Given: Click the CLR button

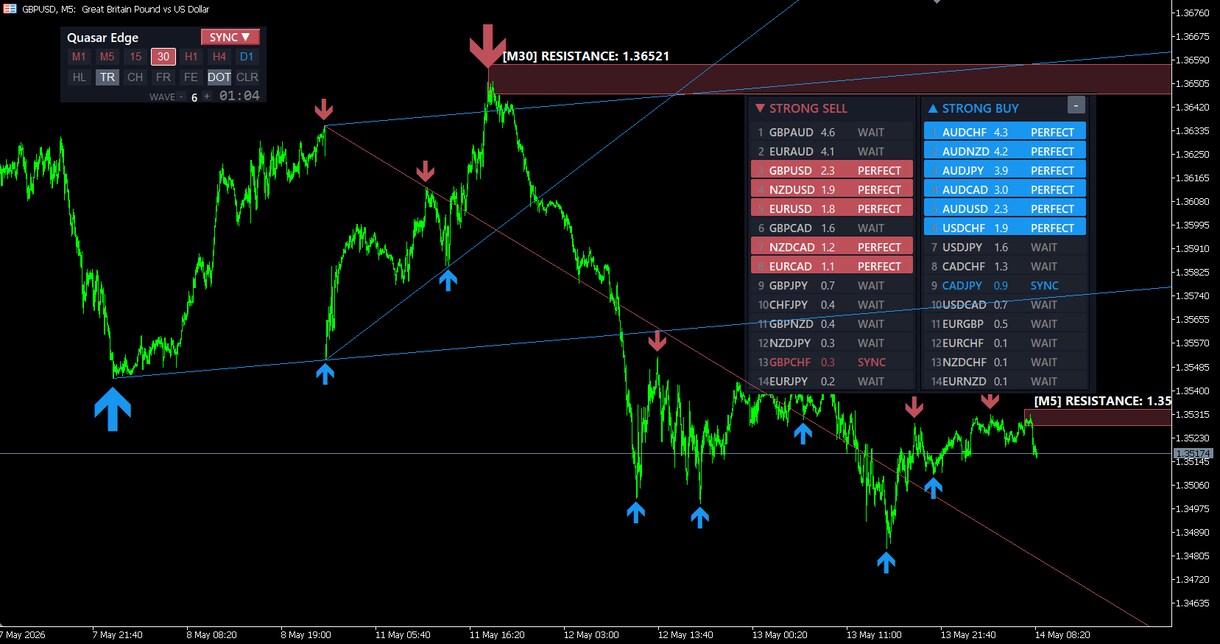Looking at the screenshot, I should coord(247,77).
